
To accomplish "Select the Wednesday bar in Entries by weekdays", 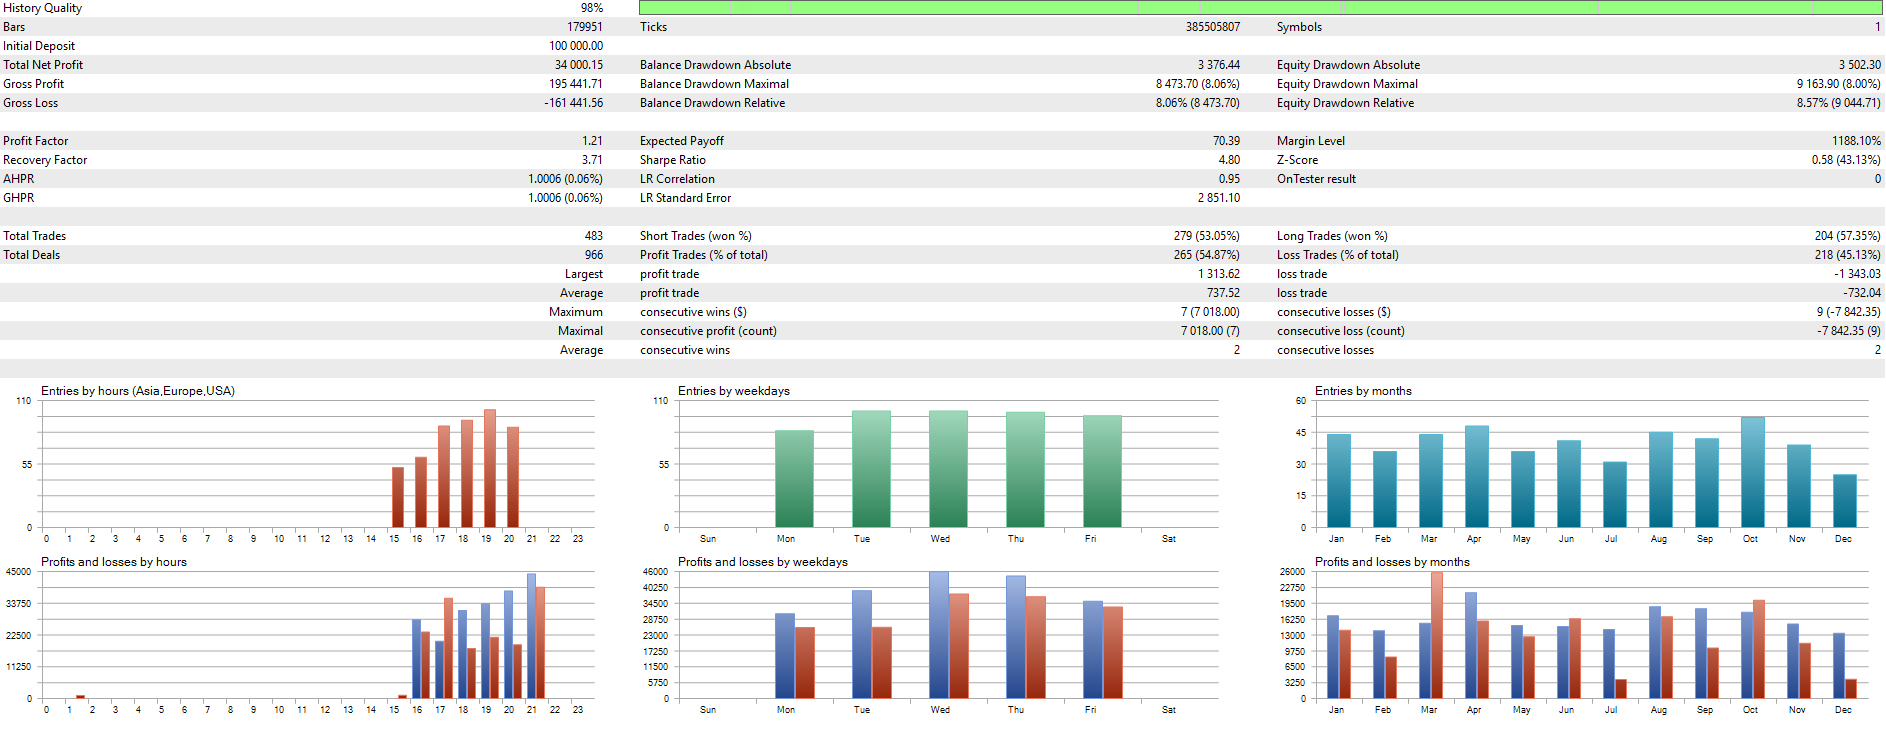I will pos(947,468).
